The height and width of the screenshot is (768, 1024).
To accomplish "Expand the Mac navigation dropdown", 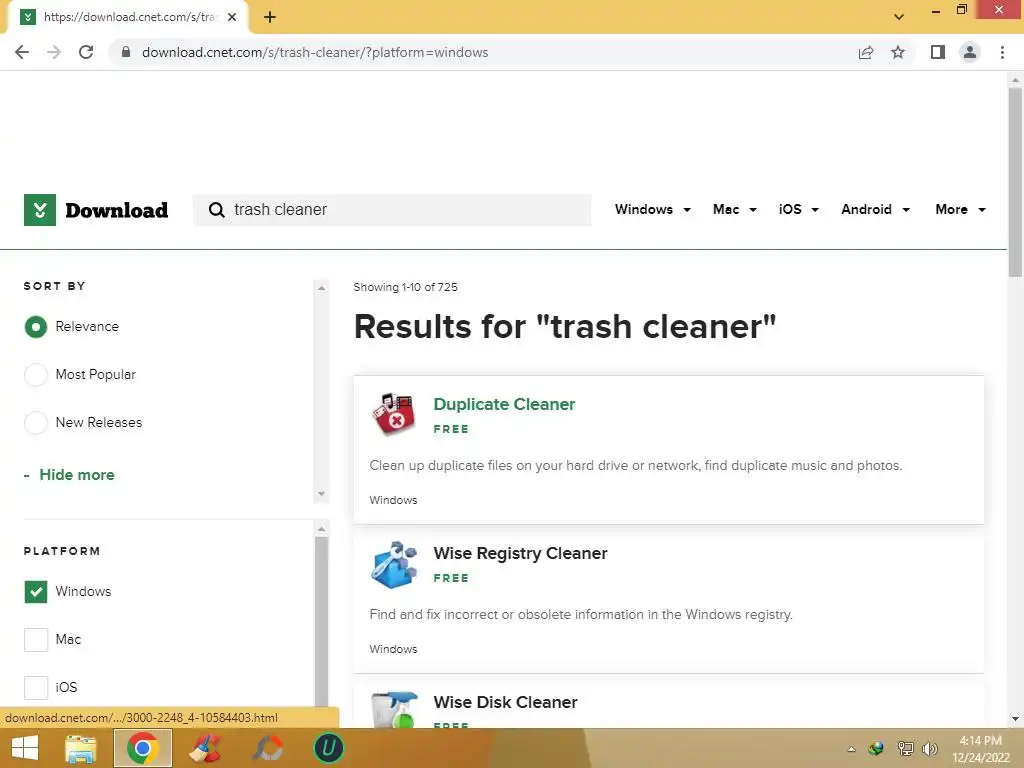I will click(x=735, y=210).
